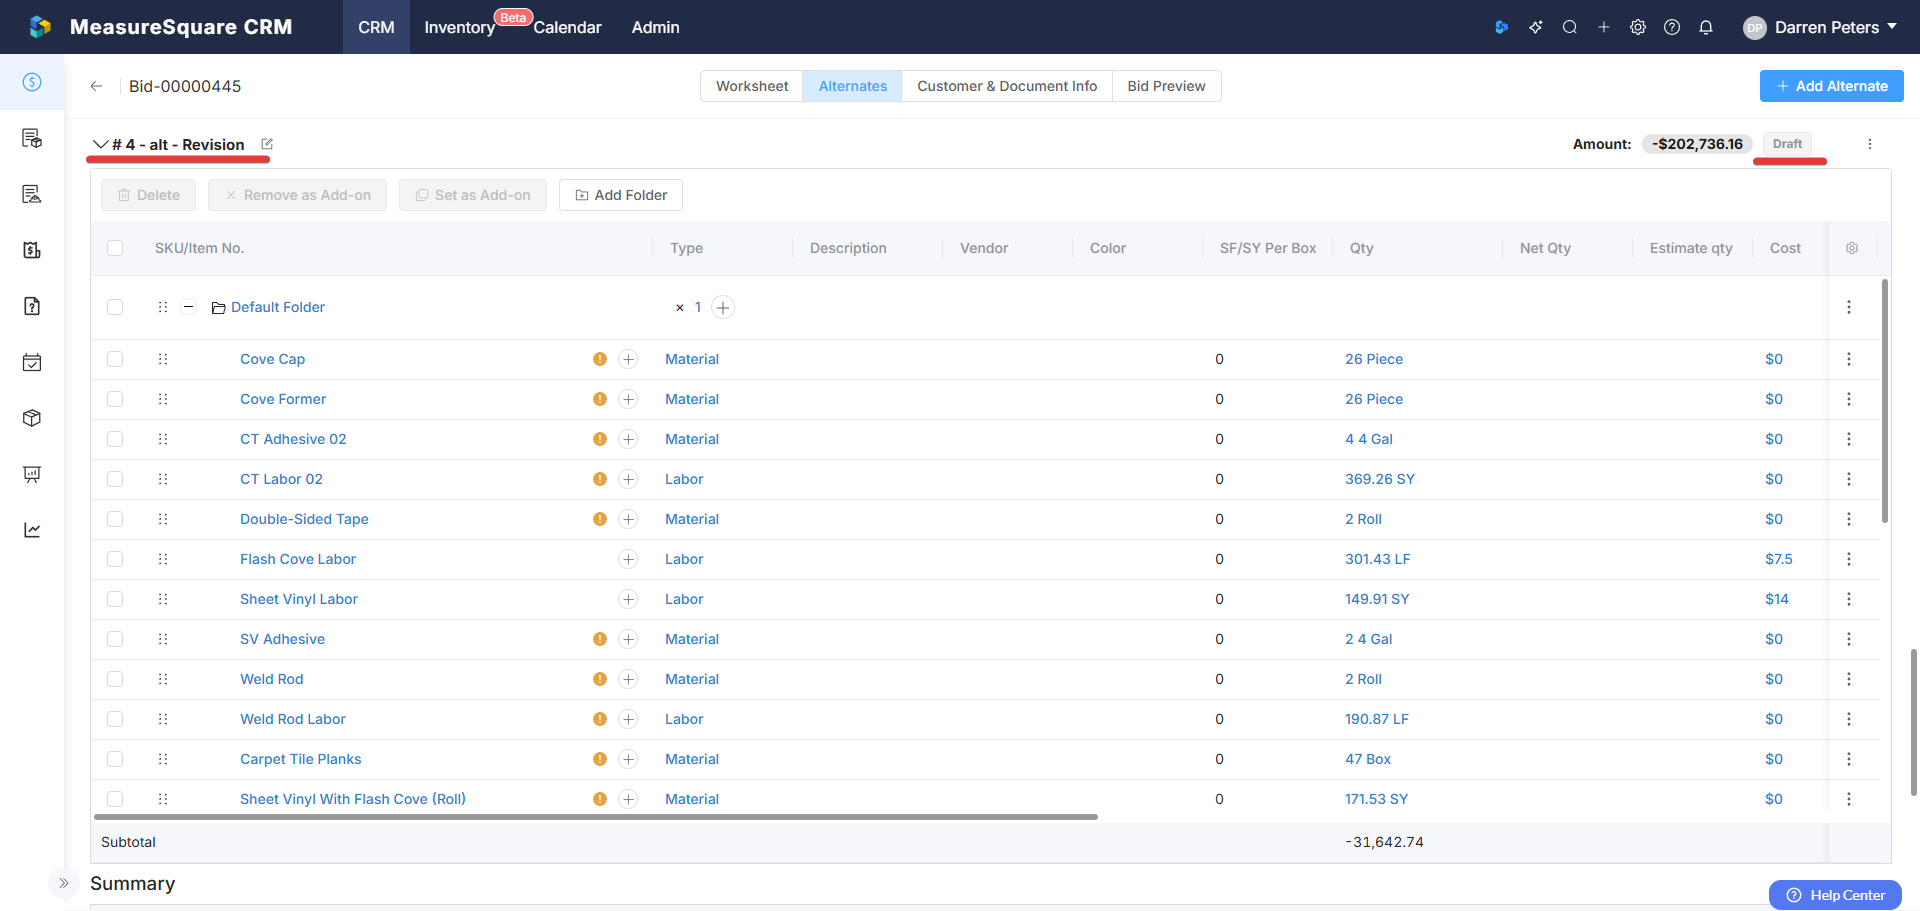Expand the left sidebar with double chevron
The width and height of the screenshot is (1920, 911).
[63, 883]
